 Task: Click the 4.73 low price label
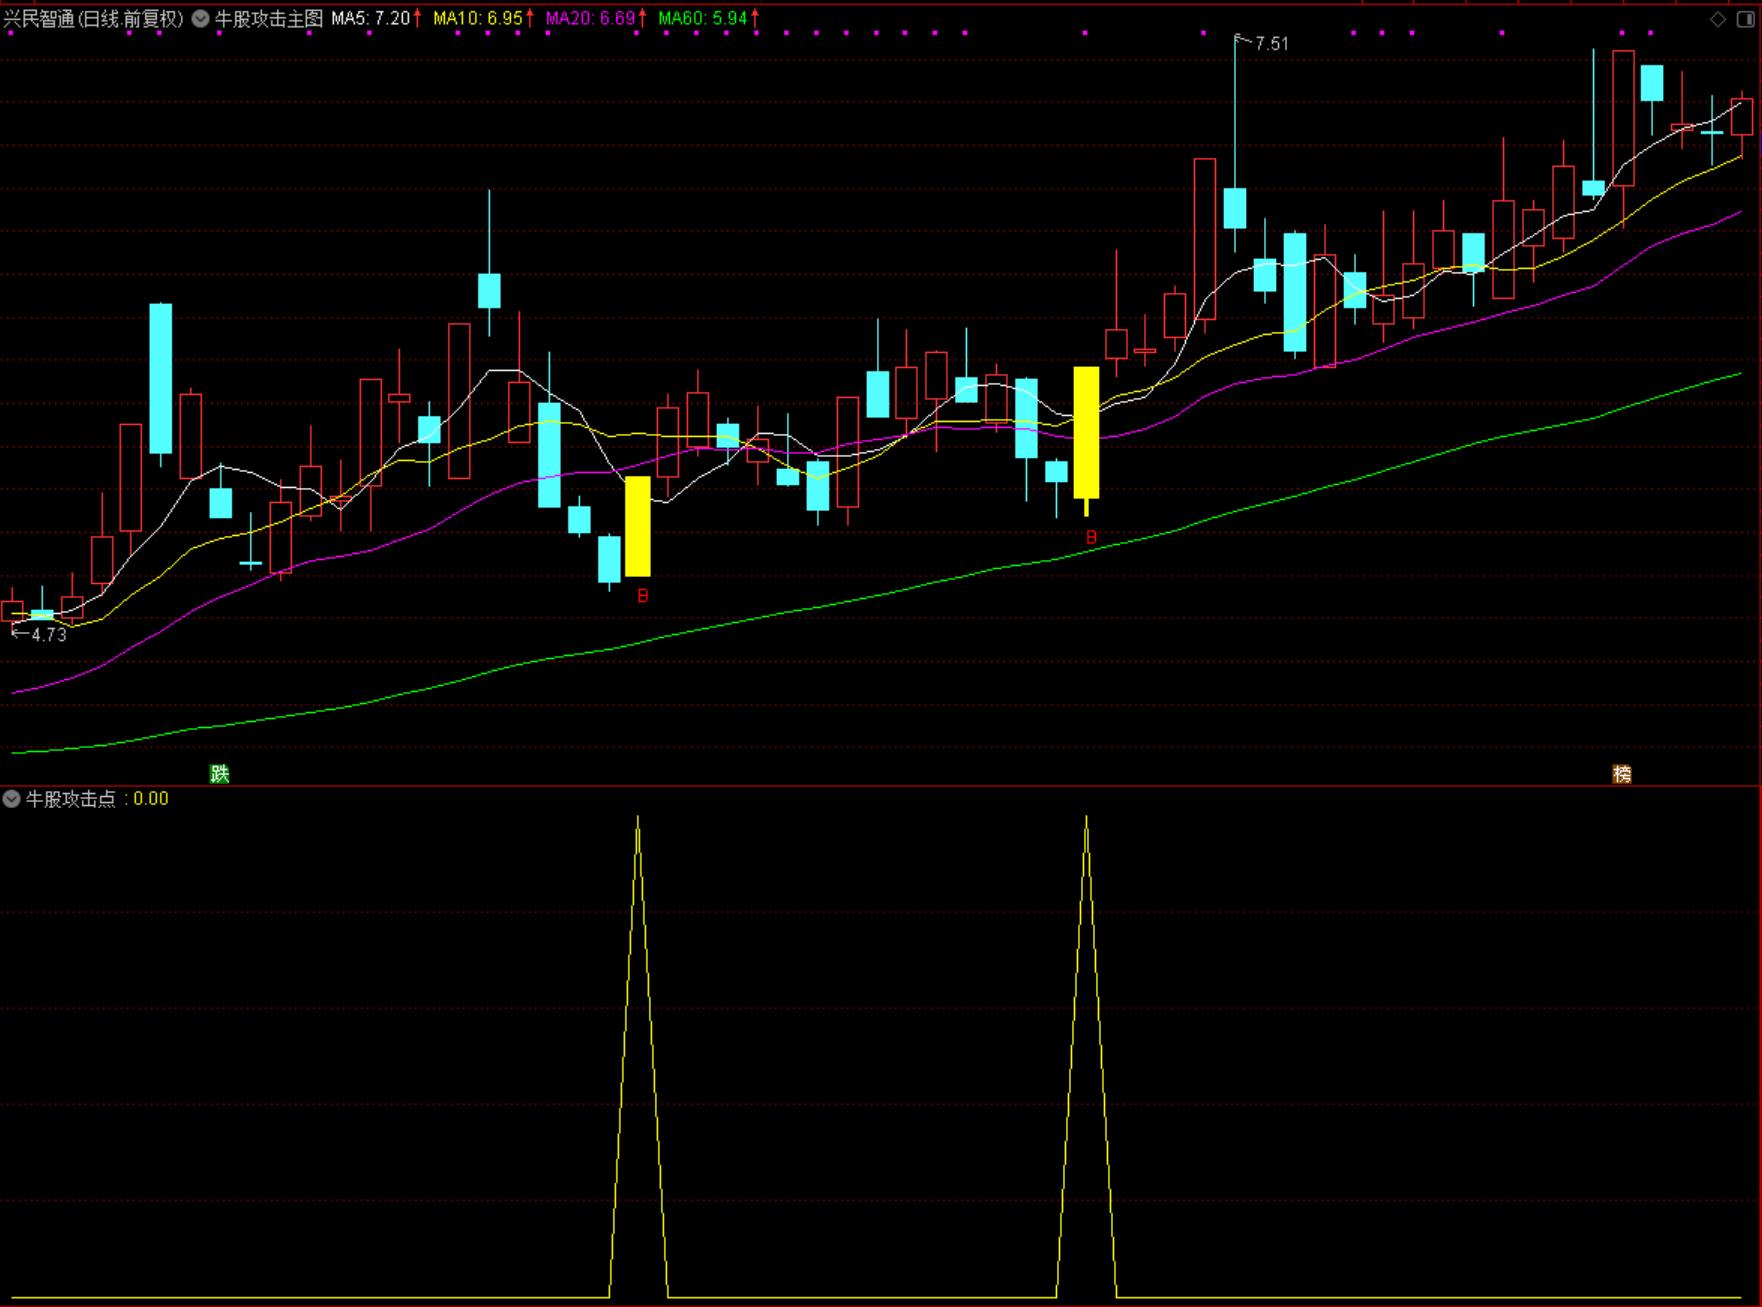[x=49, y=635]
